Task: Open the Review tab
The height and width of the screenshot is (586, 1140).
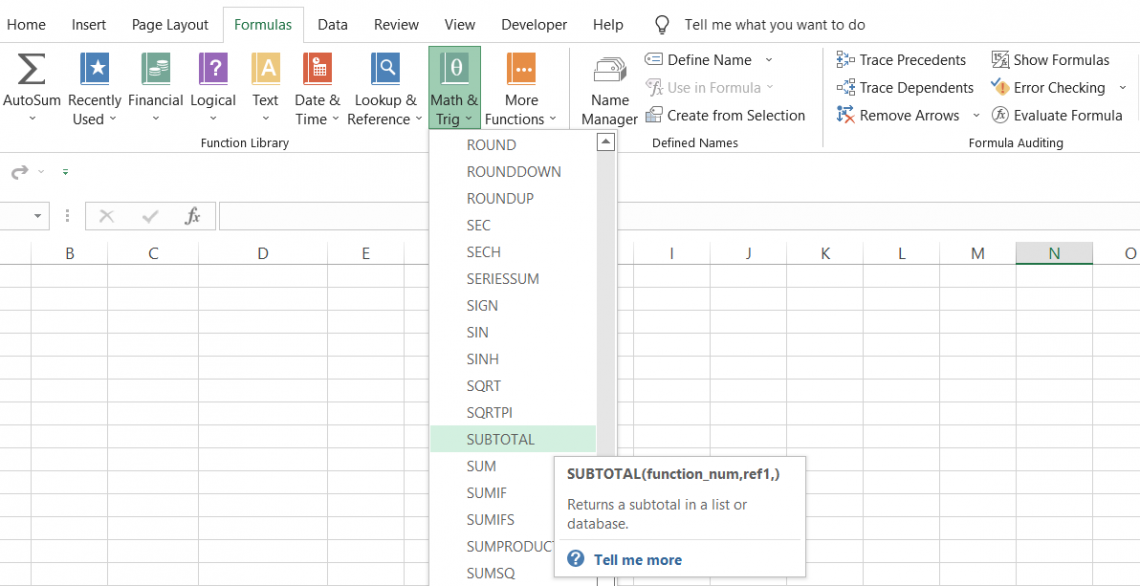Action: tap(396, 24)
